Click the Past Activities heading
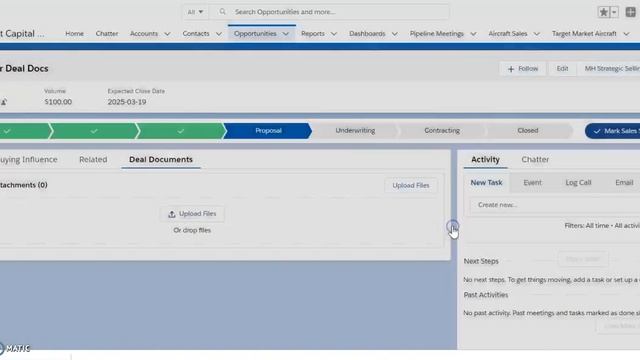 486,295
